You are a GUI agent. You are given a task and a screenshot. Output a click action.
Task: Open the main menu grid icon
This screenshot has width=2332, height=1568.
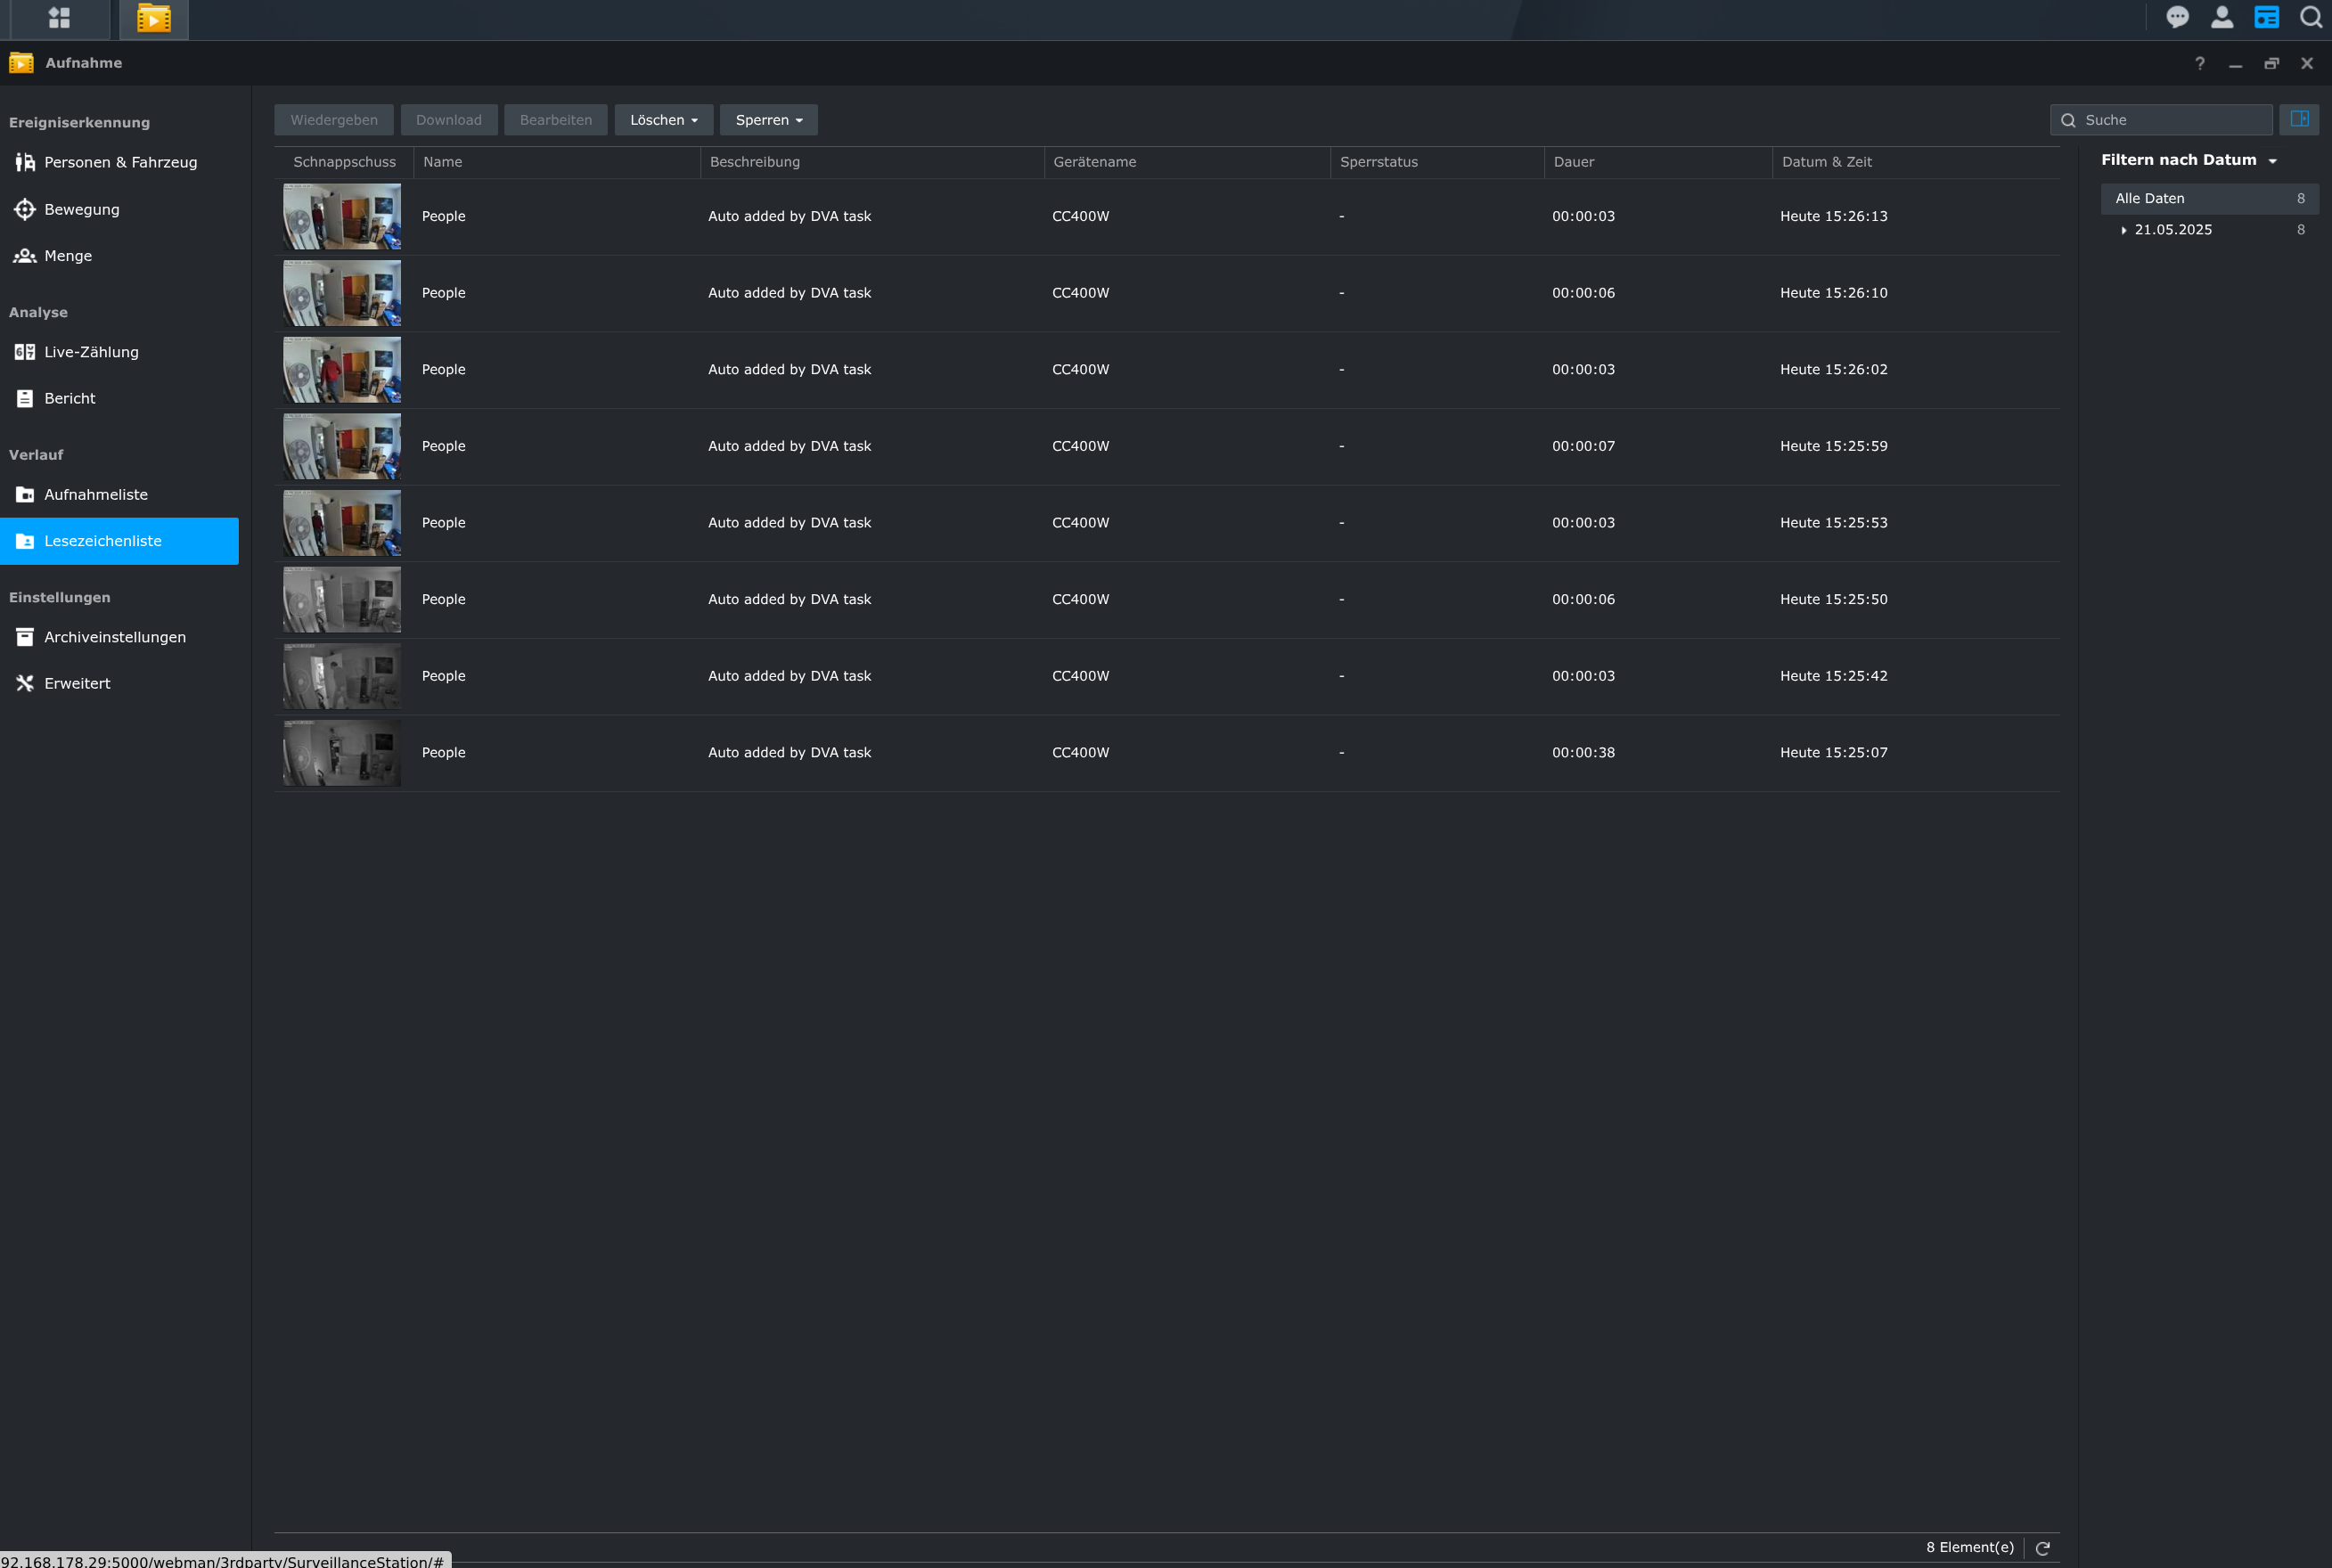59,18
